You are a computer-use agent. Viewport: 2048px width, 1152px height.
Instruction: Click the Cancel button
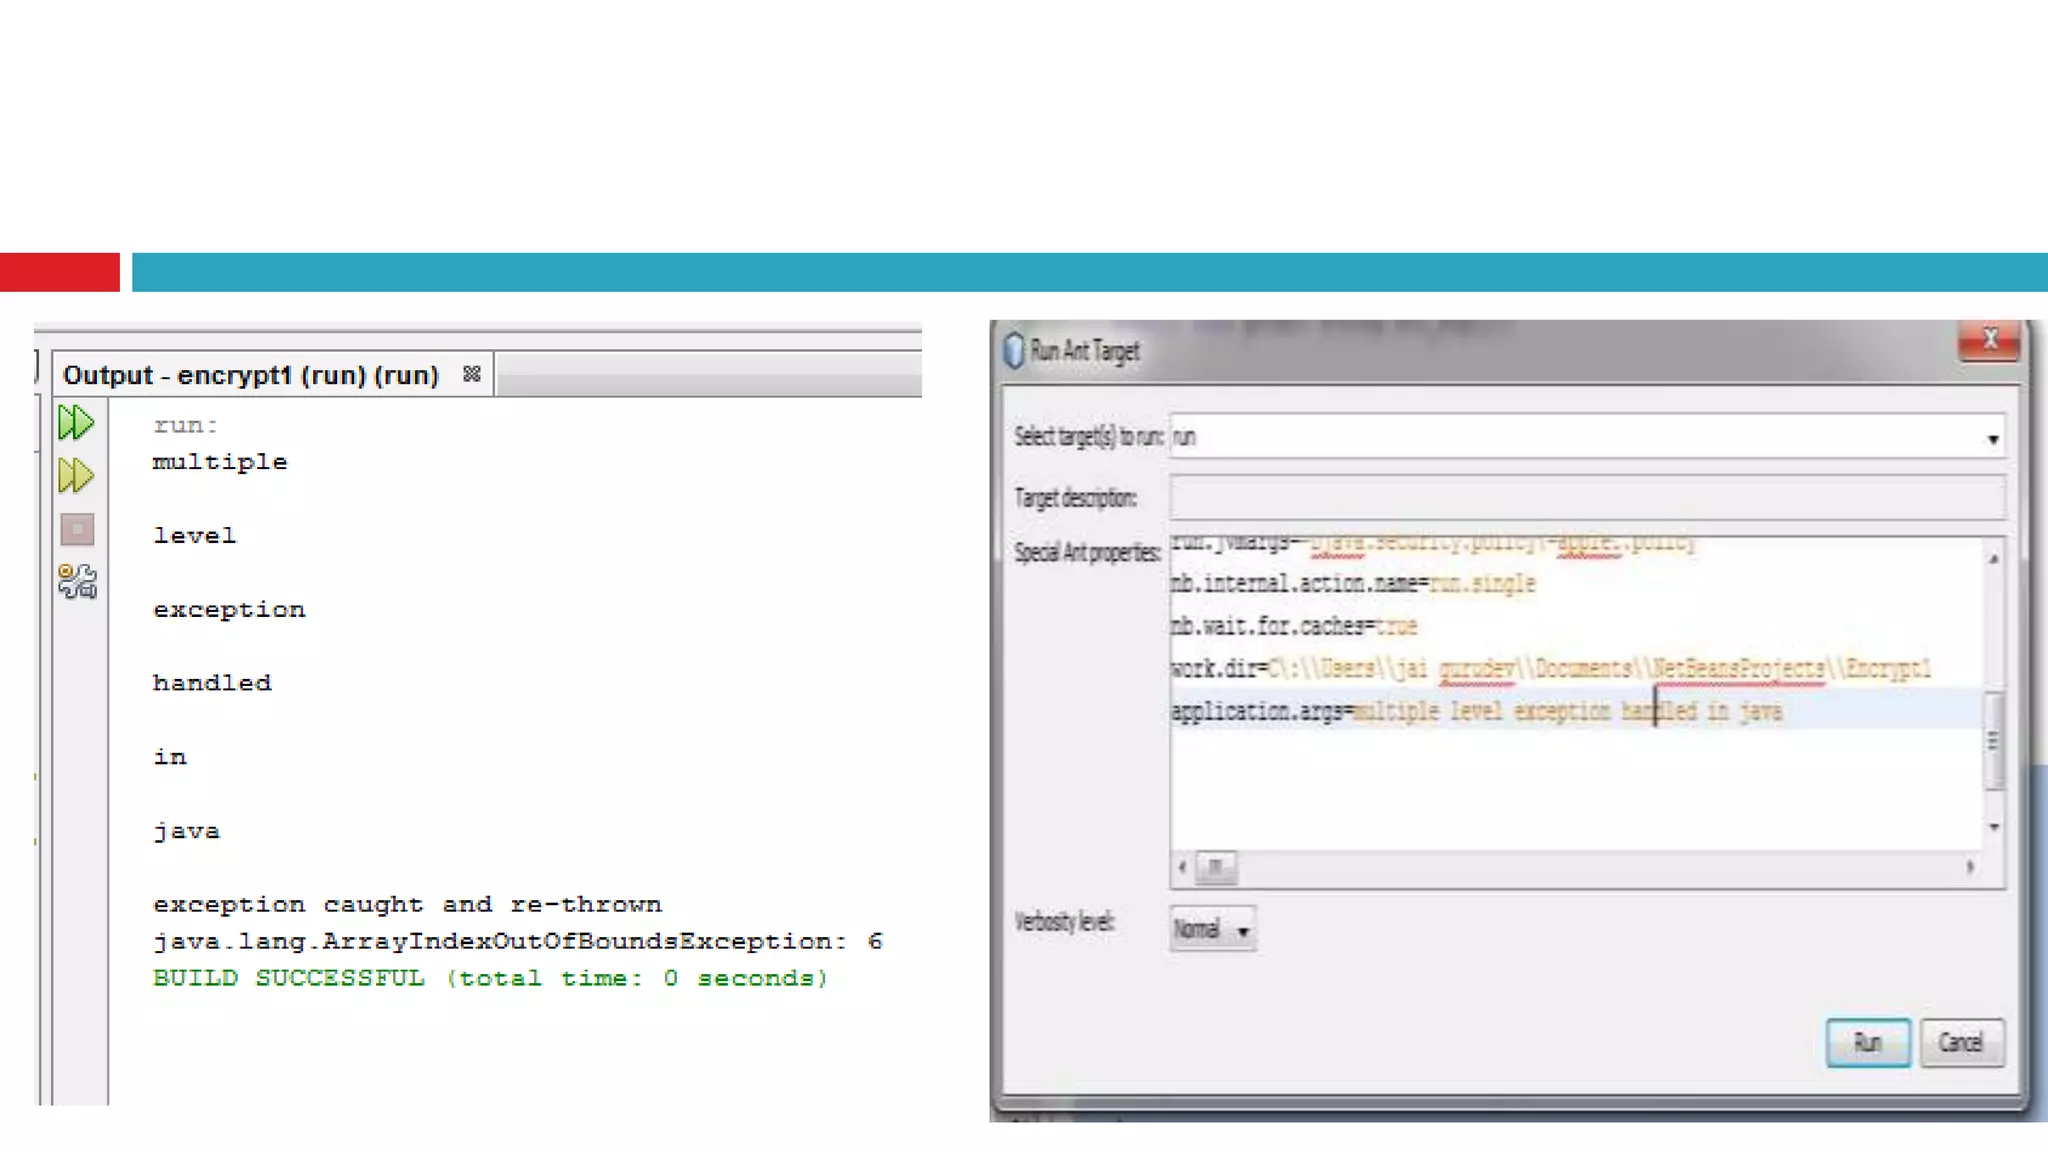(1961, 1043)
